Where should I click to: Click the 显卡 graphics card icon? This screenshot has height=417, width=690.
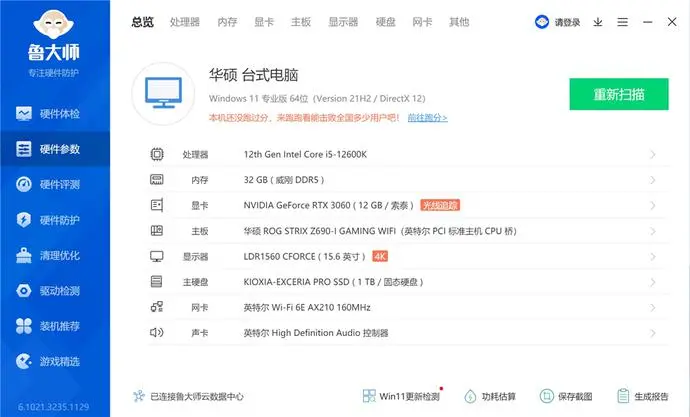pyautogui.click(x=157, y=205)
